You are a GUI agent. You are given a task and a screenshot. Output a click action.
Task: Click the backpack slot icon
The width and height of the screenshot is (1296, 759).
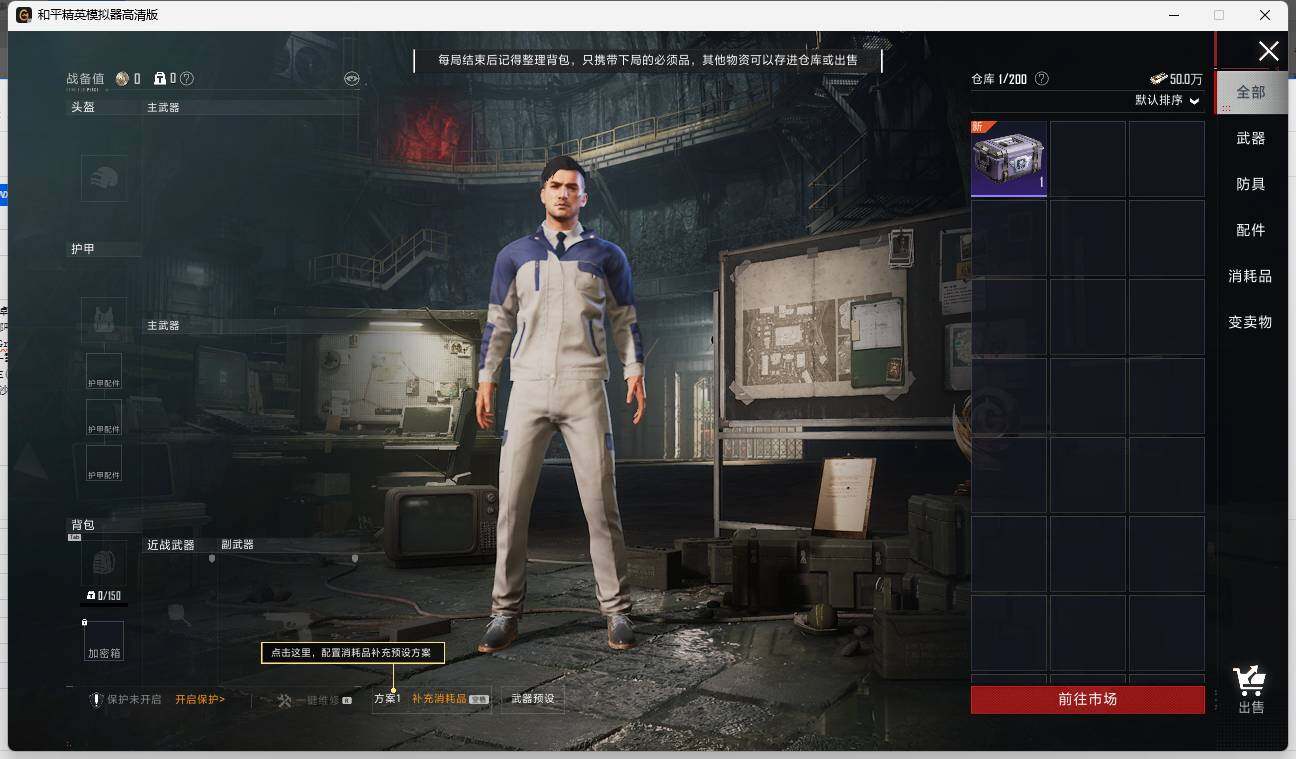click(104, 564)
